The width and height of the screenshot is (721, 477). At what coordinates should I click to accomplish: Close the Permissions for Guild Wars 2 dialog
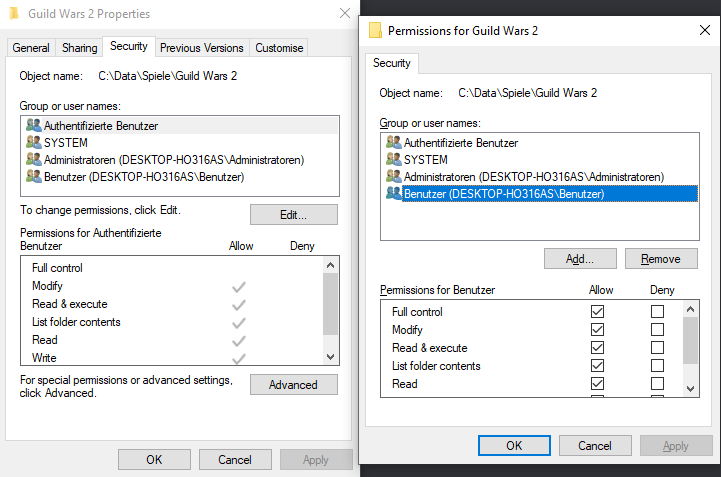pyautogui.click(x=704, y=30)
